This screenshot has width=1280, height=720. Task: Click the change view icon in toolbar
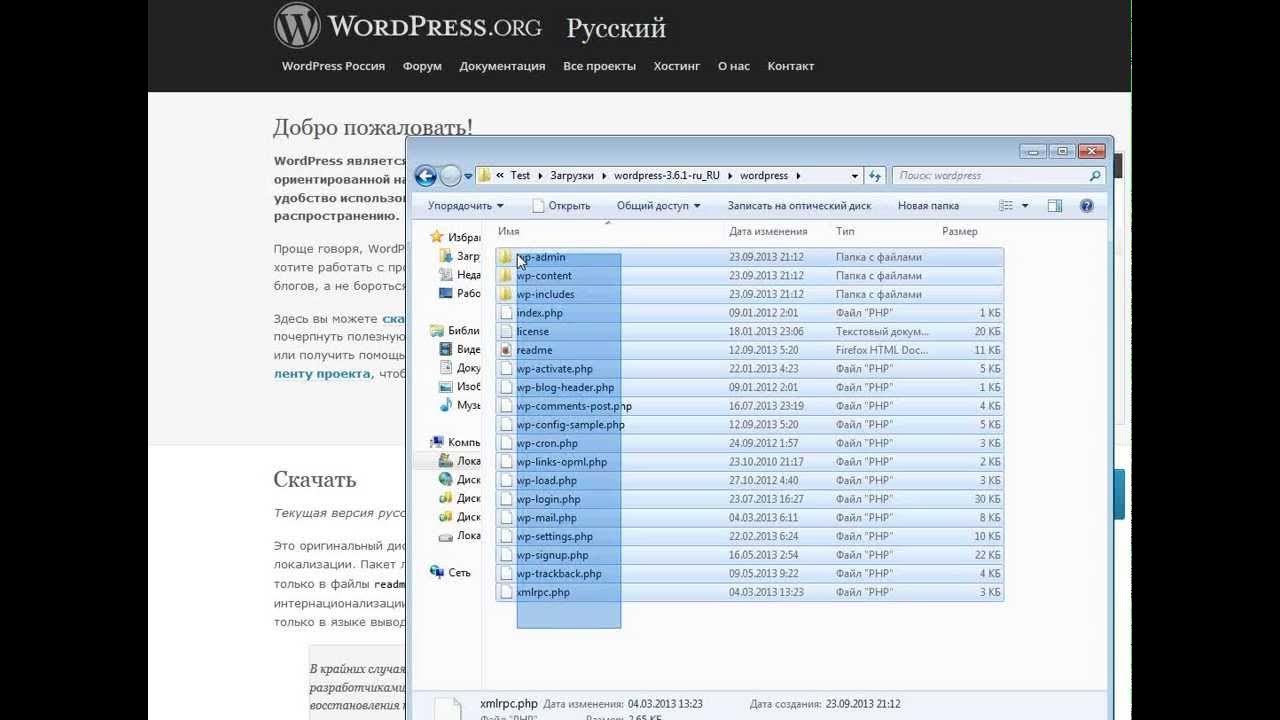click(1006, 206)
